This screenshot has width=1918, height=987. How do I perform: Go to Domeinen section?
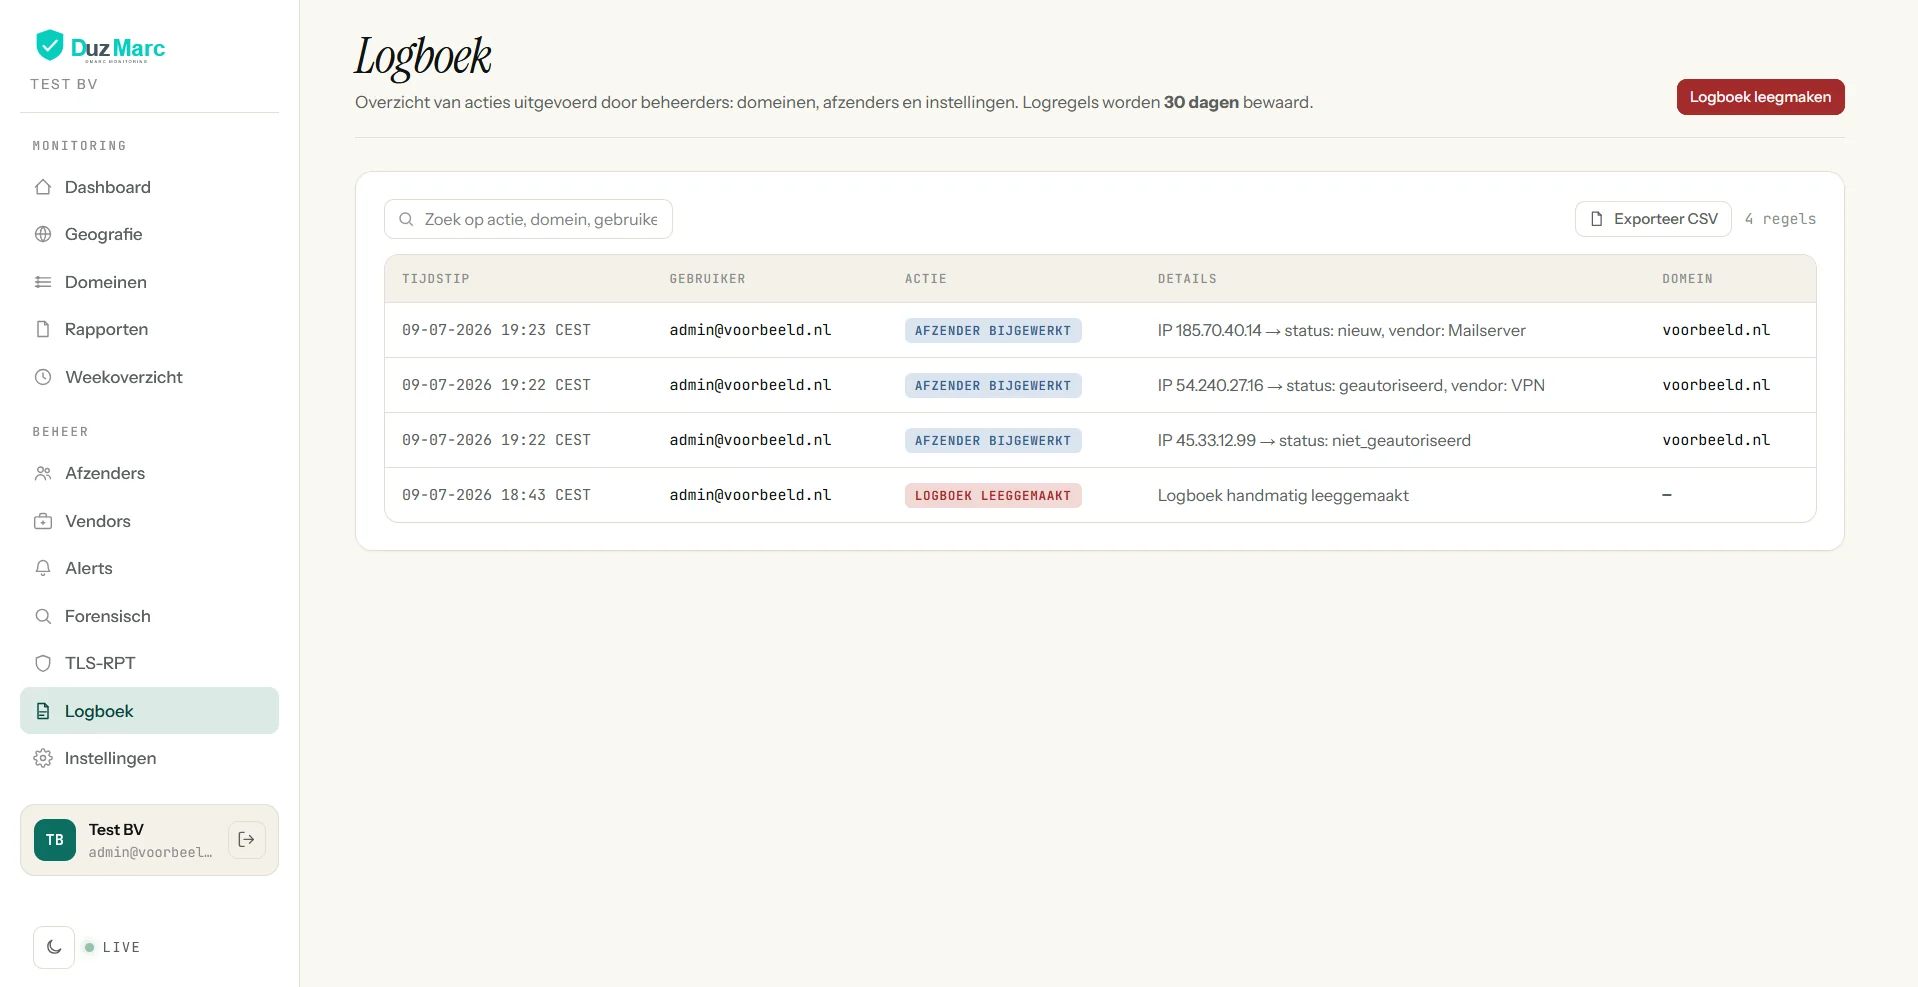pos(149,282)
